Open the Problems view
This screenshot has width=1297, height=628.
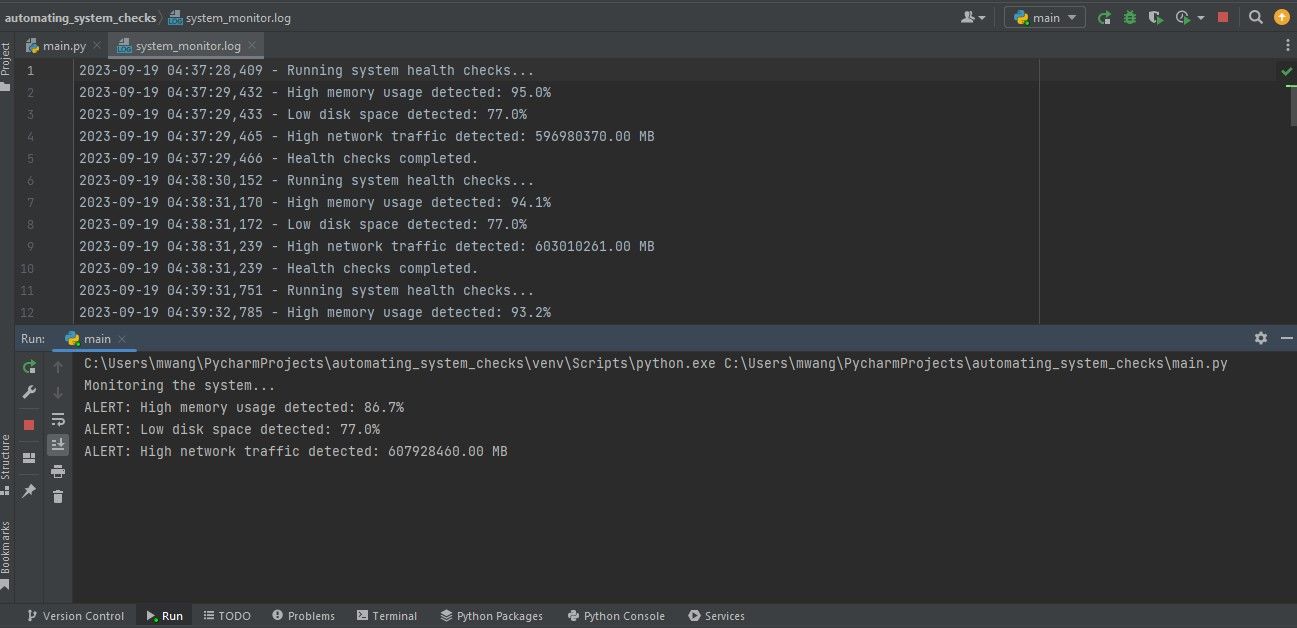tap(303, 615)
